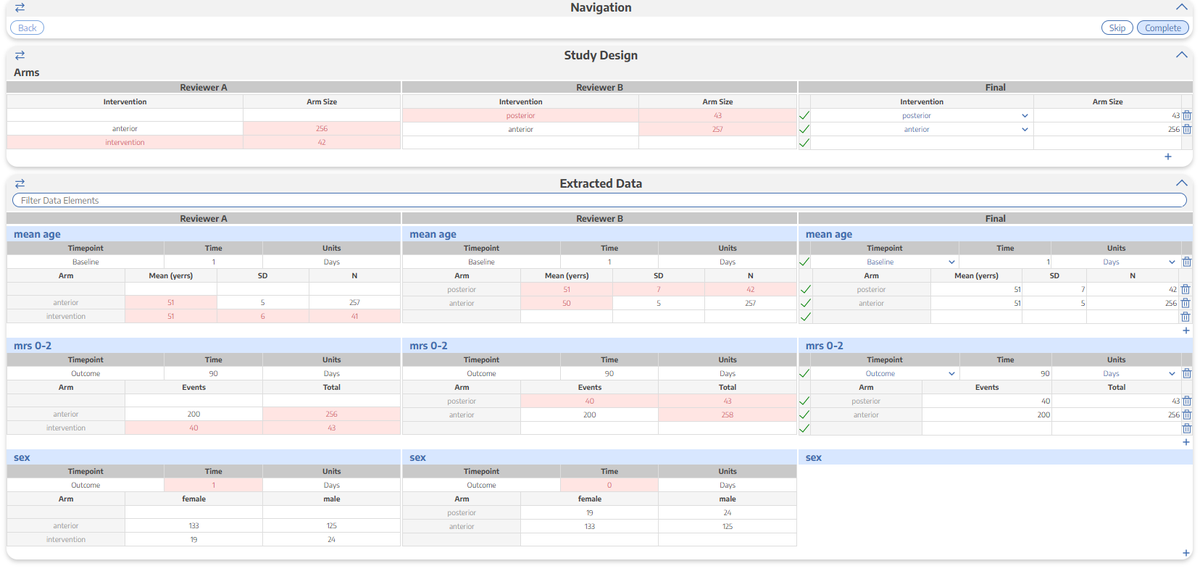
Task: Delete Final mean age anterior row
Action: 1186,303
